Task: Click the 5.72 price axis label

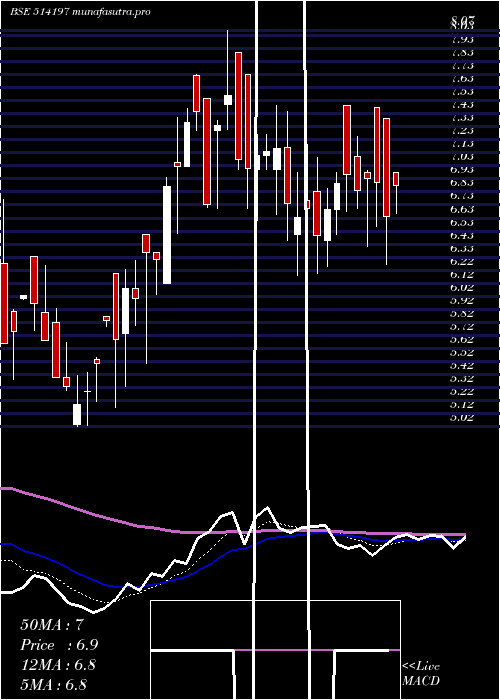Action: [x=462, y=326]
